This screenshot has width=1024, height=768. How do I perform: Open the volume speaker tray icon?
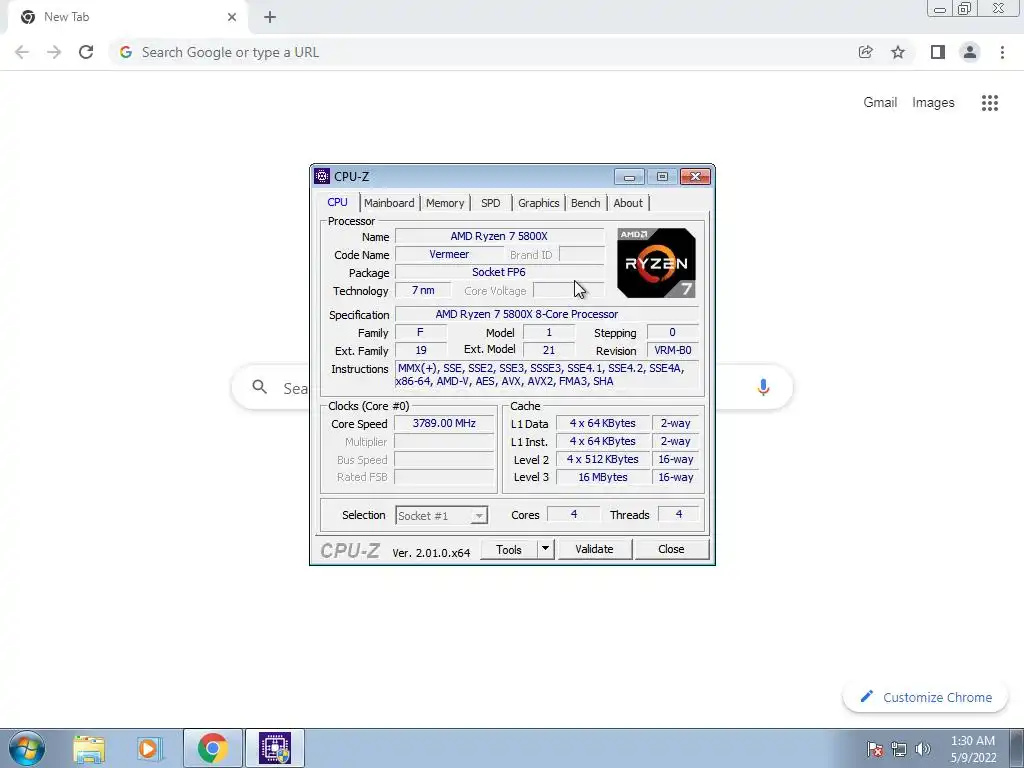923,749
